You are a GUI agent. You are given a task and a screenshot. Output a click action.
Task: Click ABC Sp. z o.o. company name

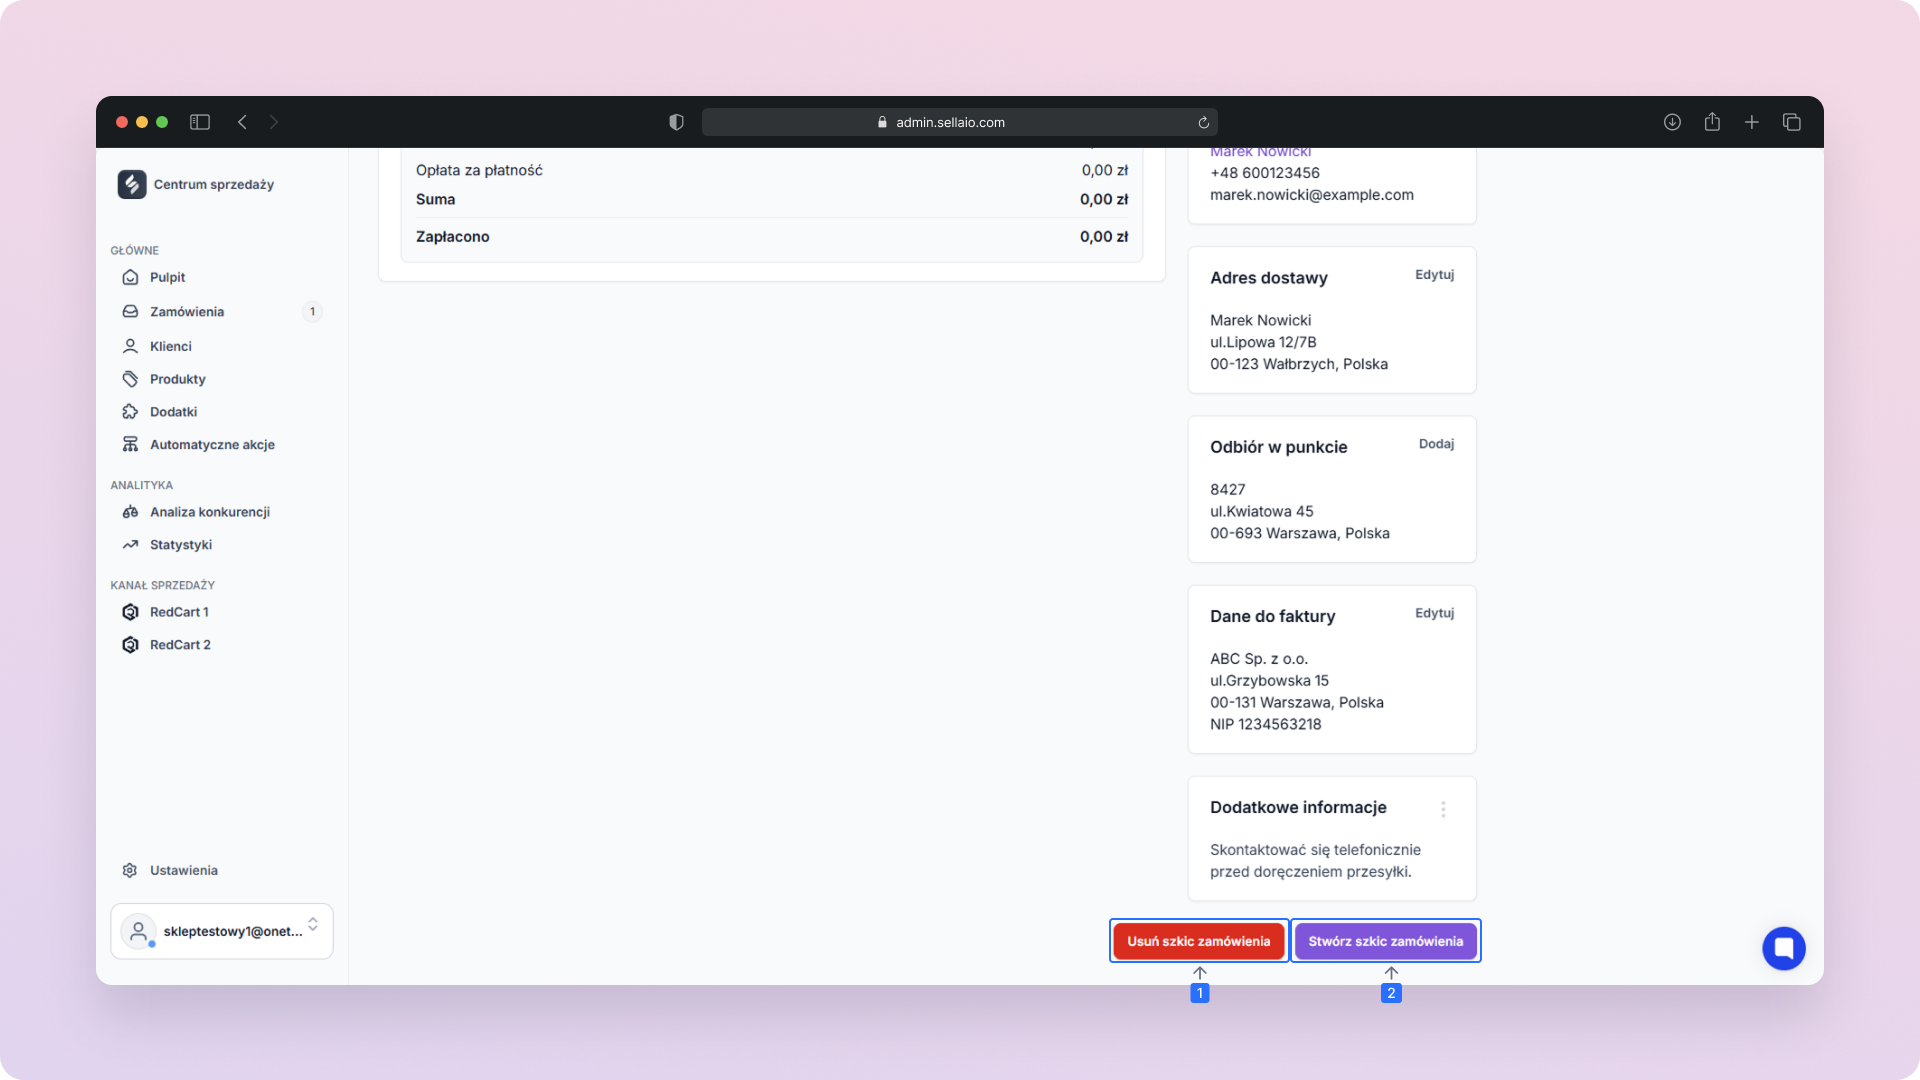(1258, 659)
